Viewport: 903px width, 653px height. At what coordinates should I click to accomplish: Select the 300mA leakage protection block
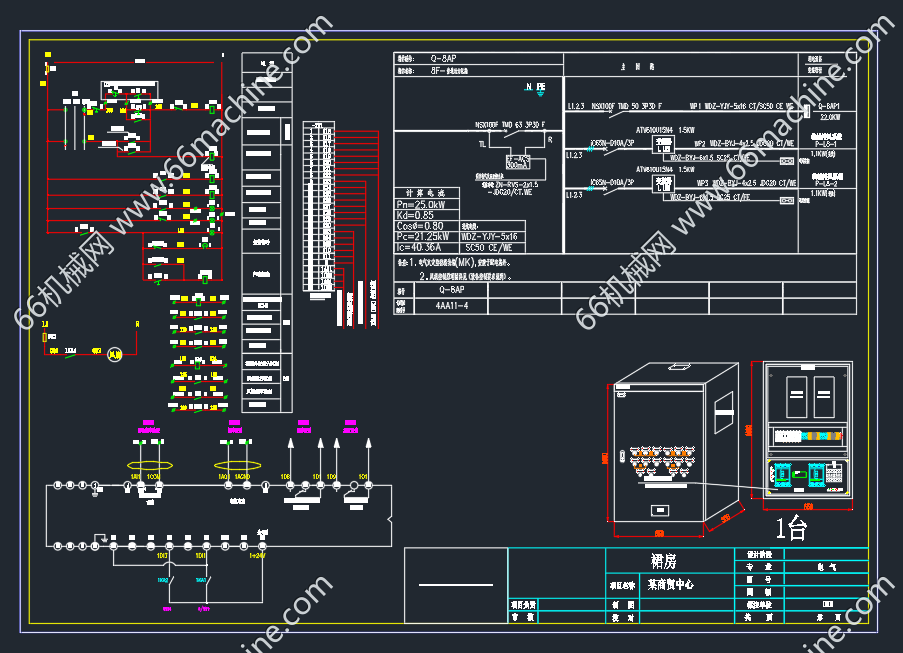pos(517,161)
